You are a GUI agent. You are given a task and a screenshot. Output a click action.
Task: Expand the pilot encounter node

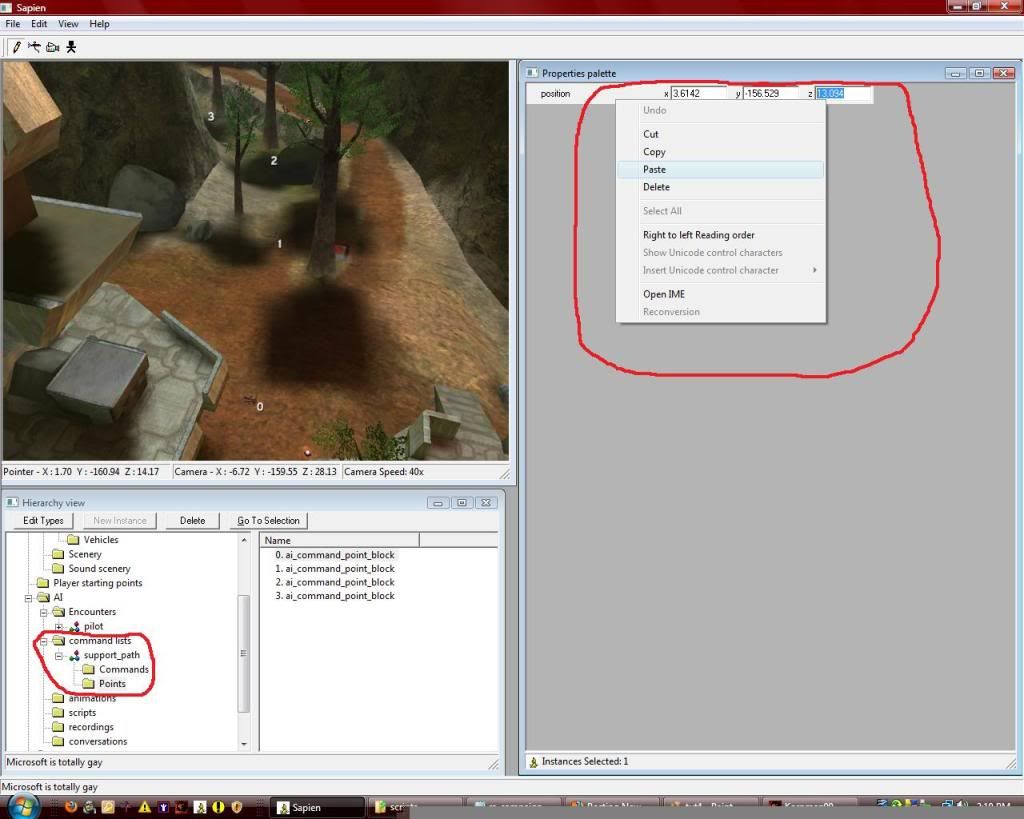click(59, 626)
